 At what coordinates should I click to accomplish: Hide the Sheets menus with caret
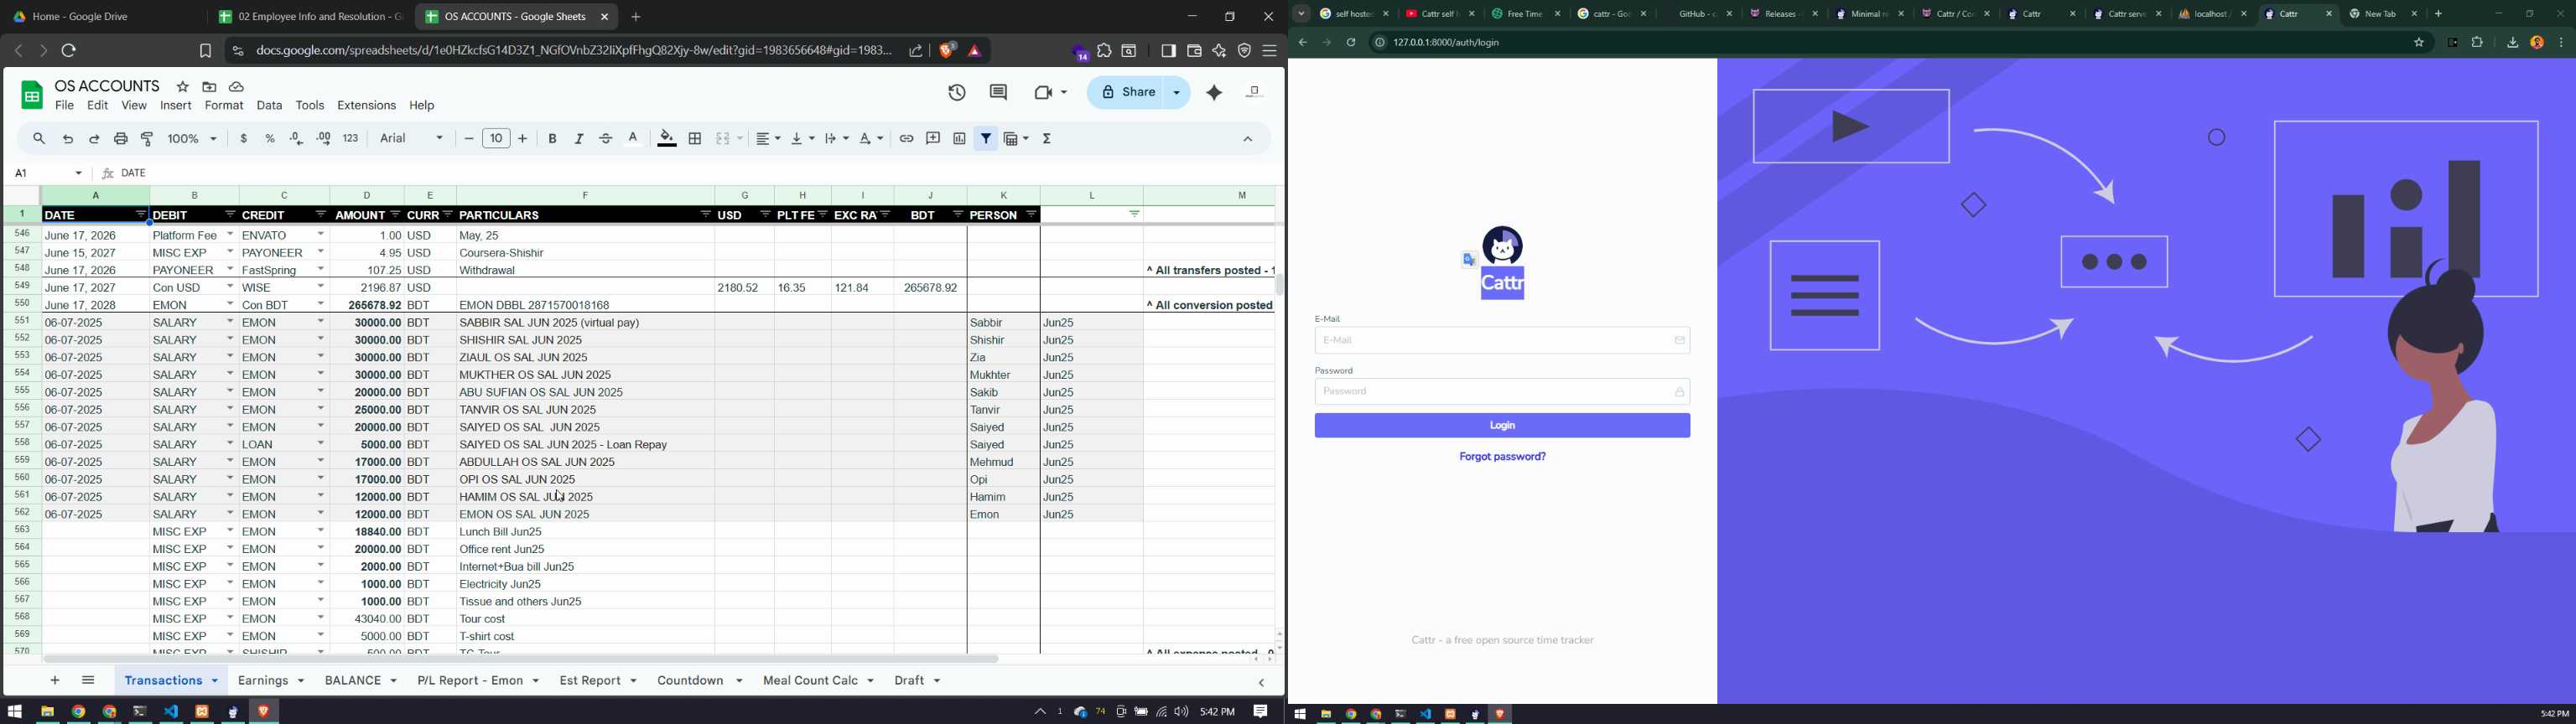coord(1248,139)
